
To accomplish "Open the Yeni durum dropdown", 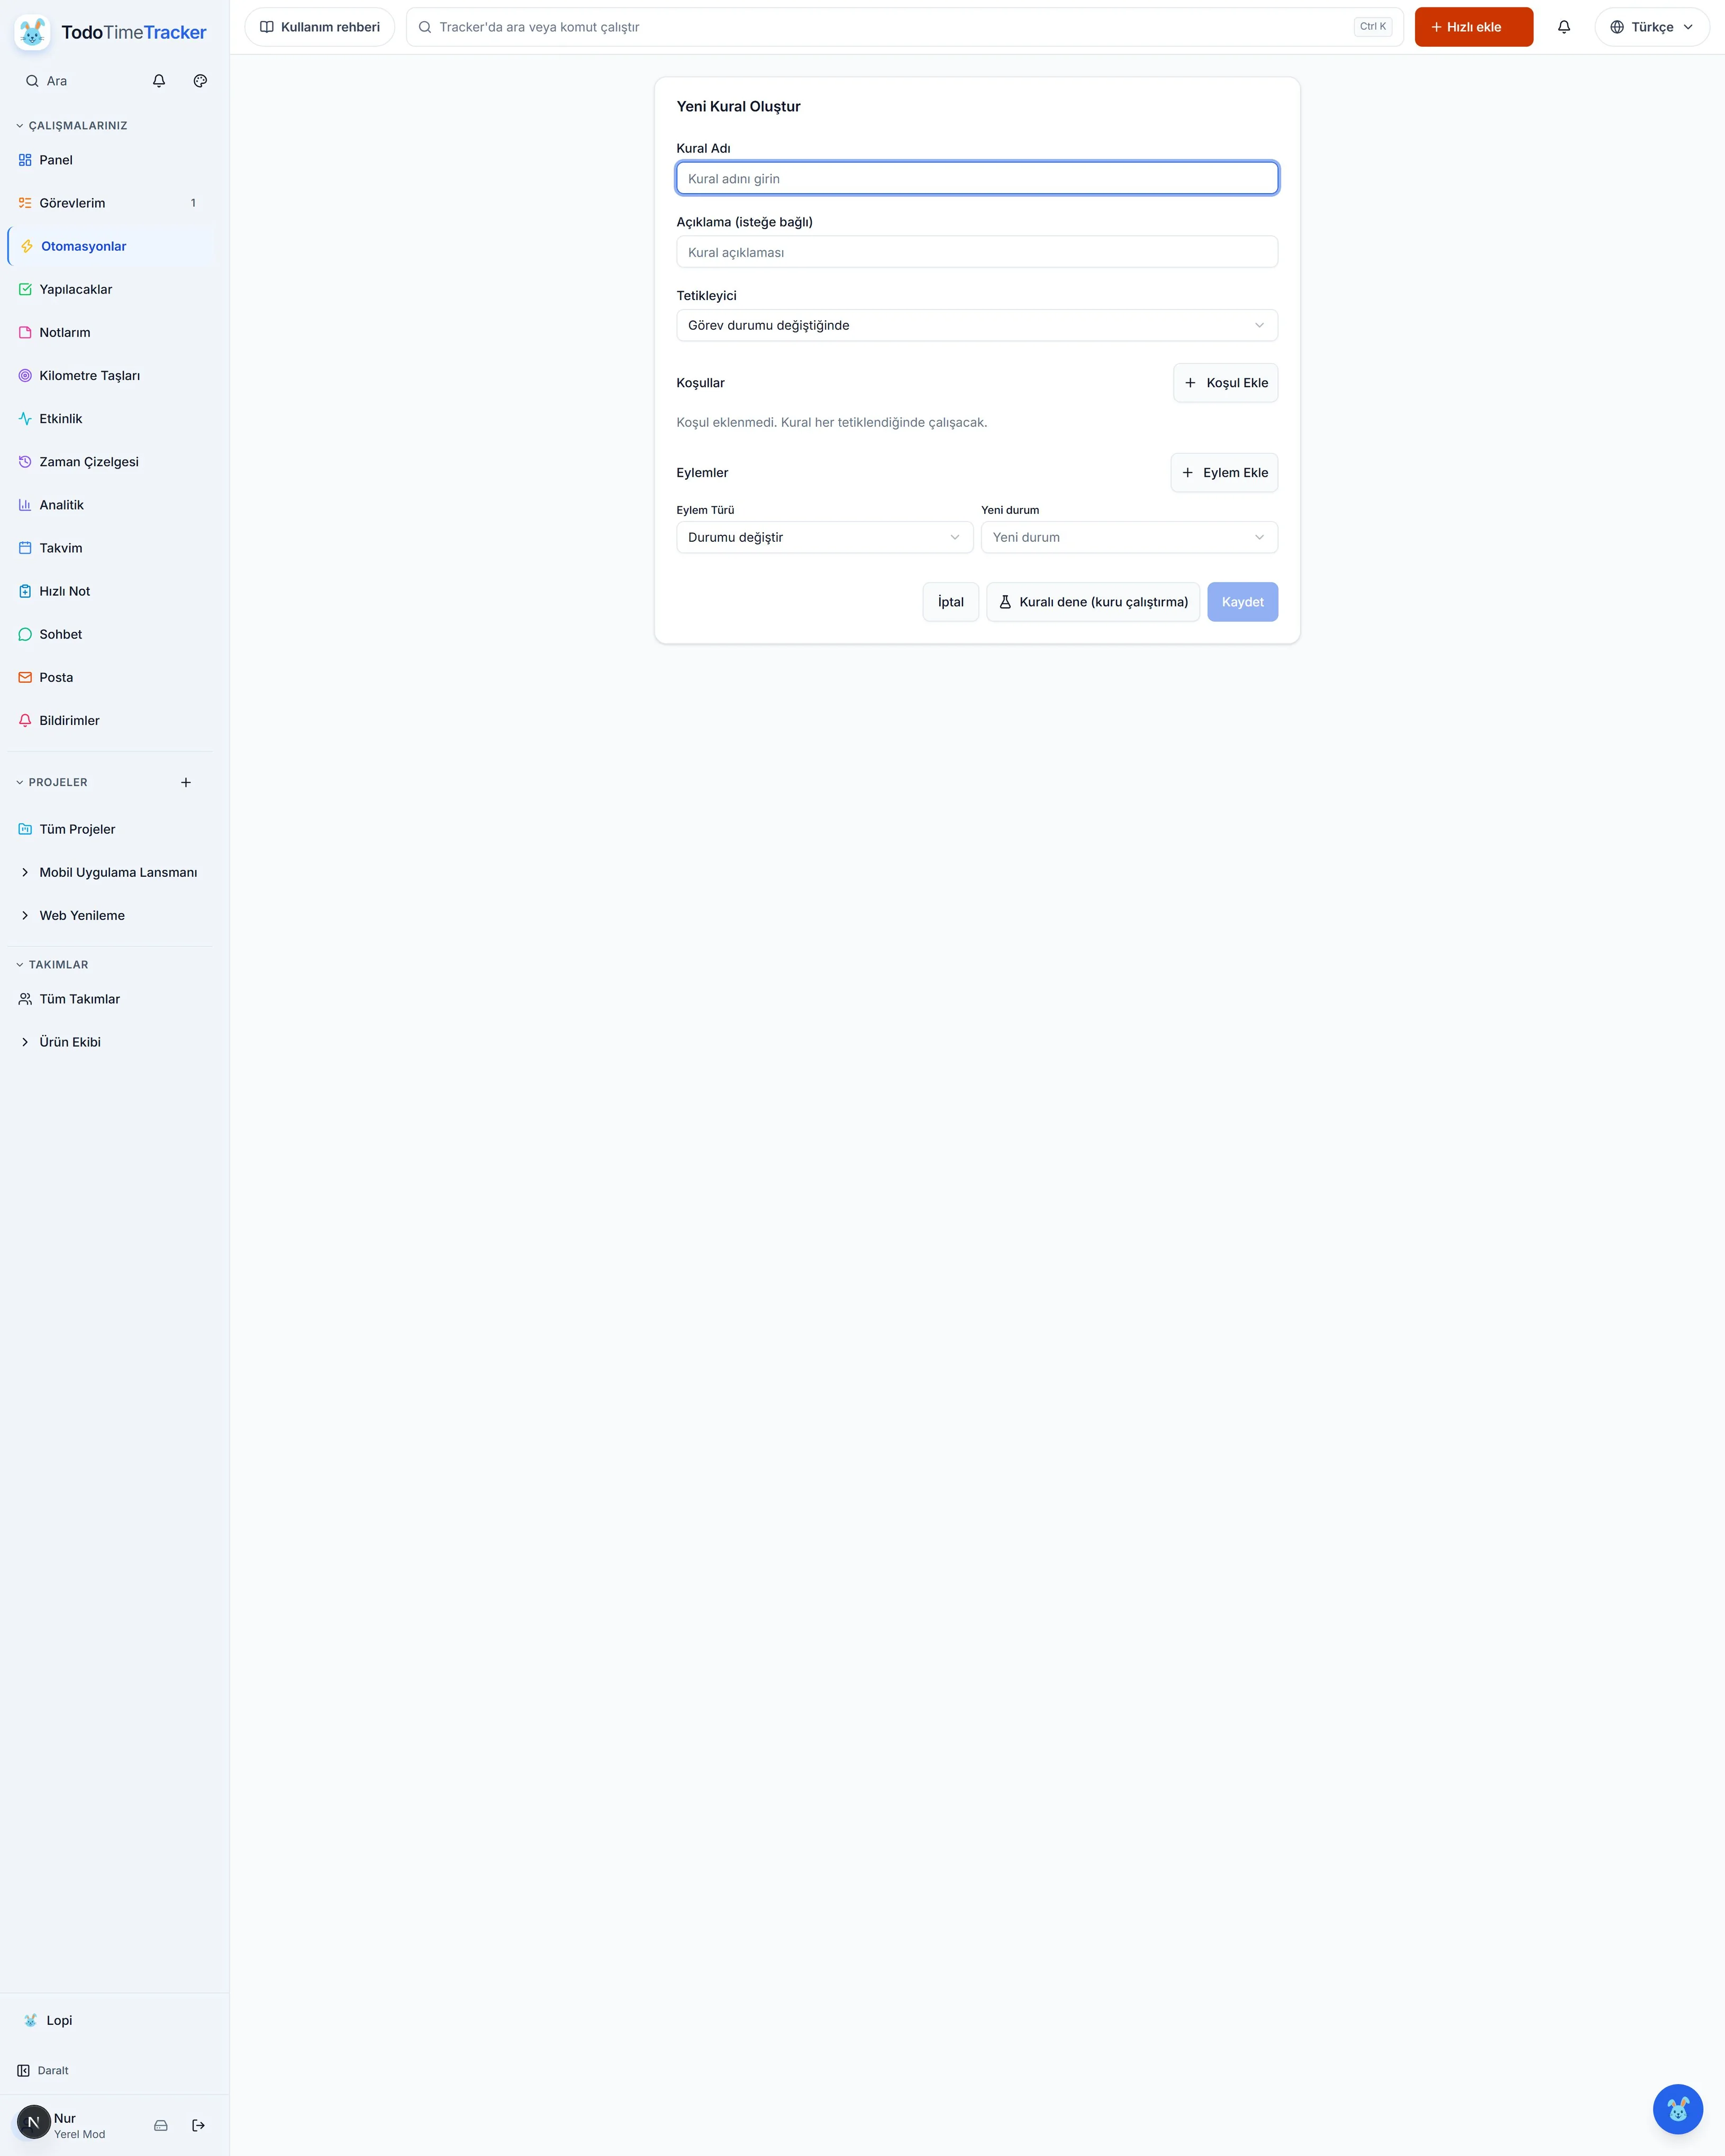I will point(1129,537).
